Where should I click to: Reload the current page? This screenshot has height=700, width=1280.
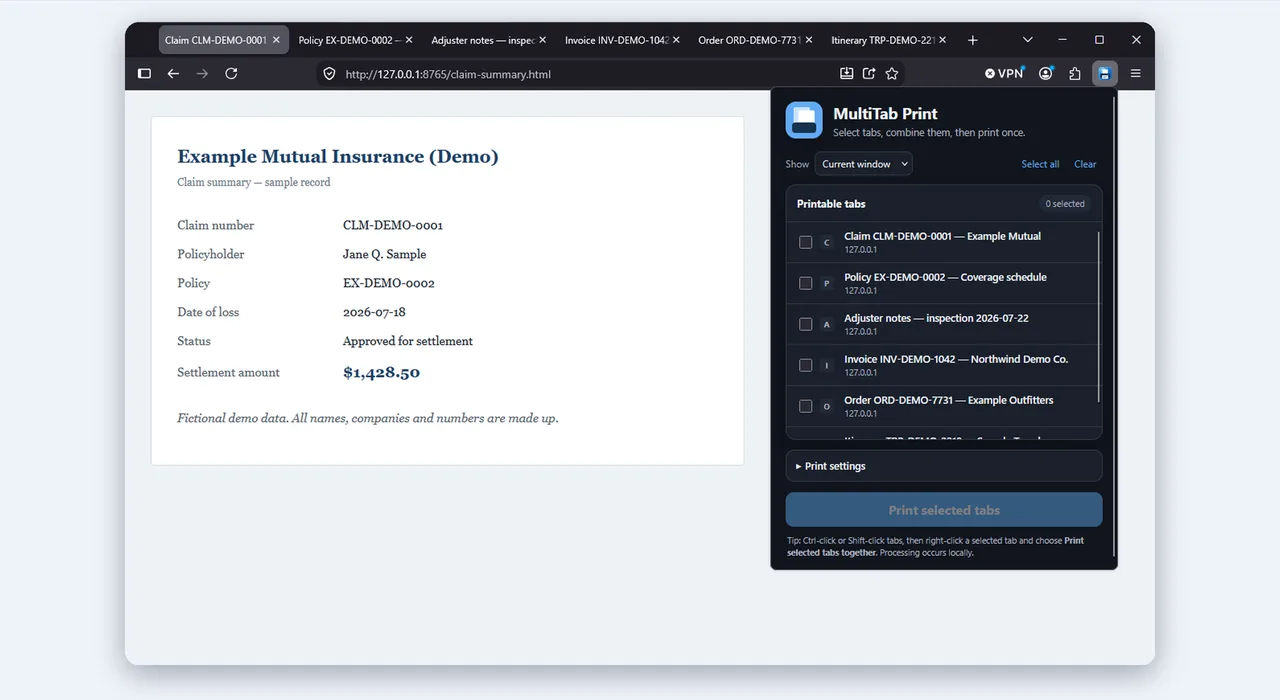[231, 73]
